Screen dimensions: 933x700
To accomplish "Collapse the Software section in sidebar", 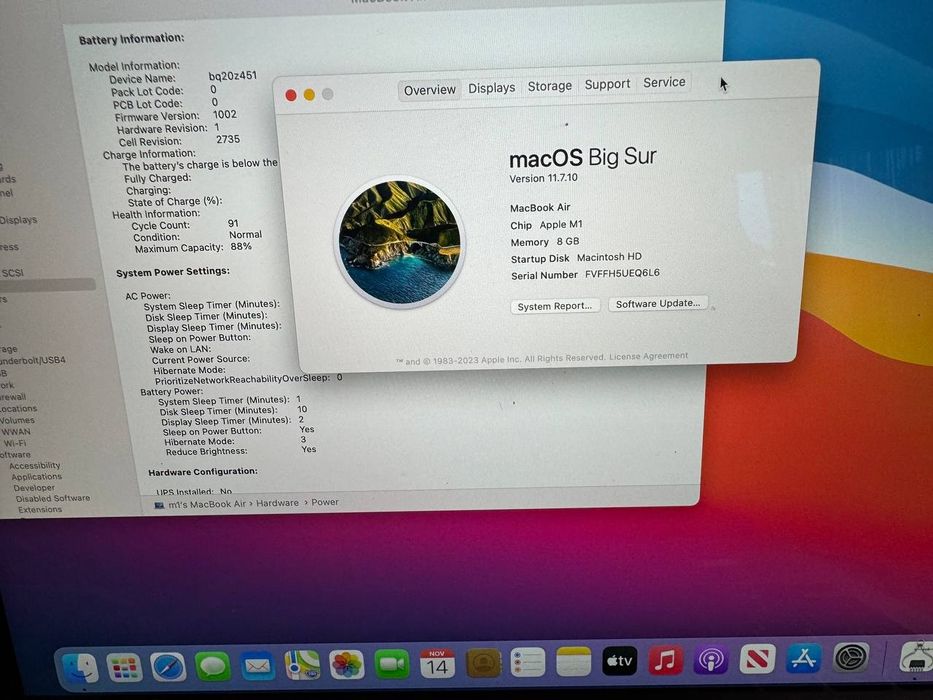I will 15,455.
